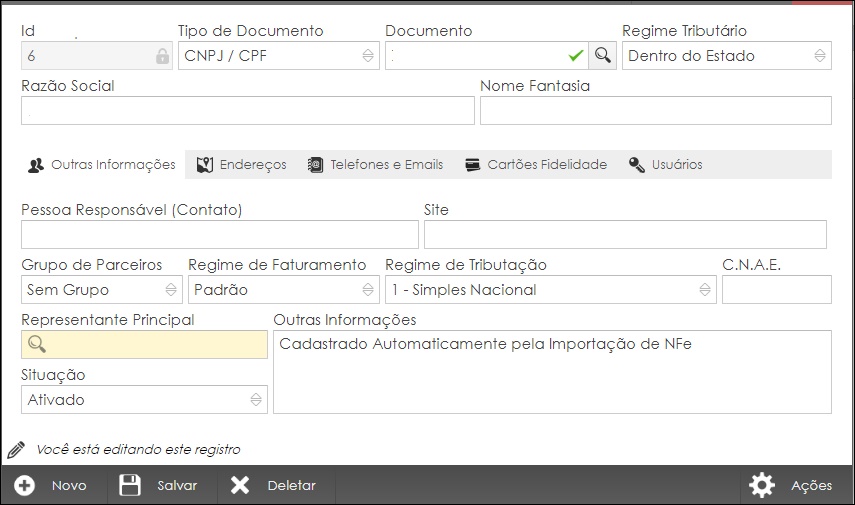The image size is (855, 505).
Task: Click the locked Id field
Action: (97, 56)
